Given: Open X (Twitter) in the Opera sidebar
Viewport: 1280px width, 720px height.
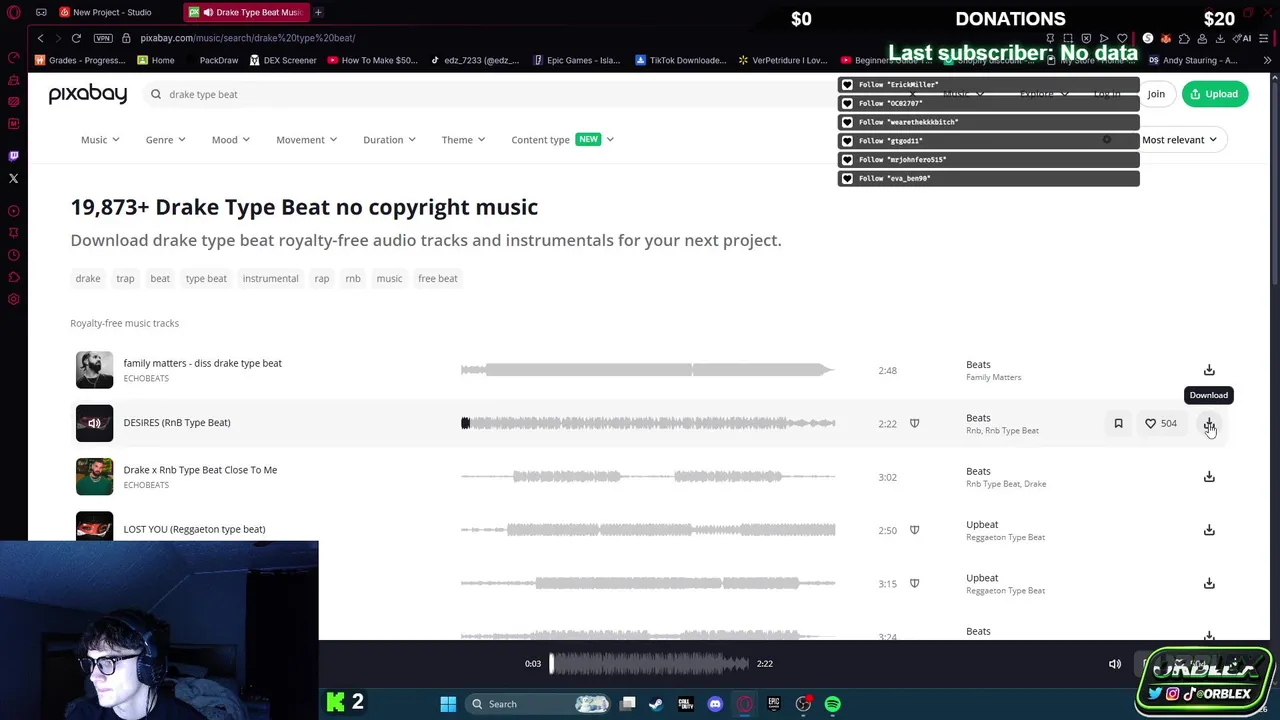Looking at the screenshot, I should click(13, 179).
